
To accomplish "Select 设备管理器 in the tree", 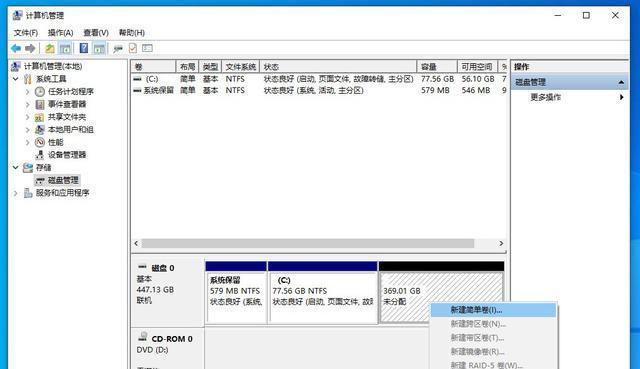I will pos(67,155).
